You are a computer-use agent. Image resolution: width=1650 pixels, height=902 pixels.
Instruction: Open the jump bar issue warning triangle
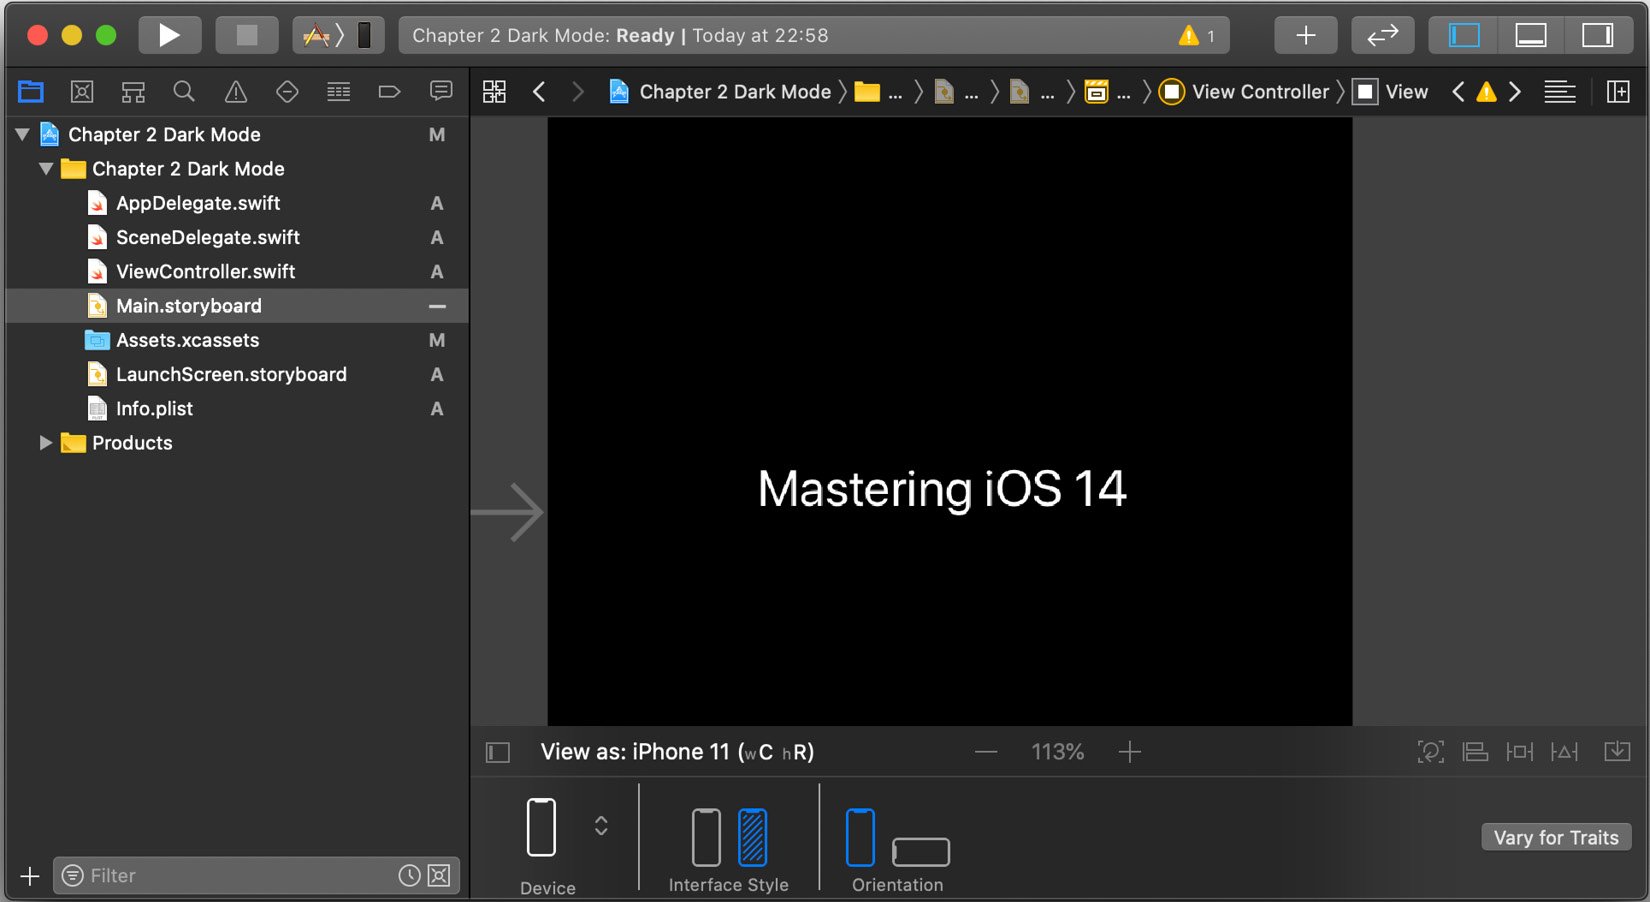(1487, 92)
